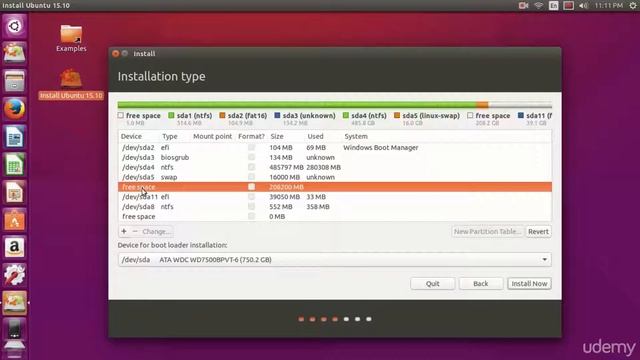Click Windows Boot Manager system entry
640x360 pixels.
point(380,147)
